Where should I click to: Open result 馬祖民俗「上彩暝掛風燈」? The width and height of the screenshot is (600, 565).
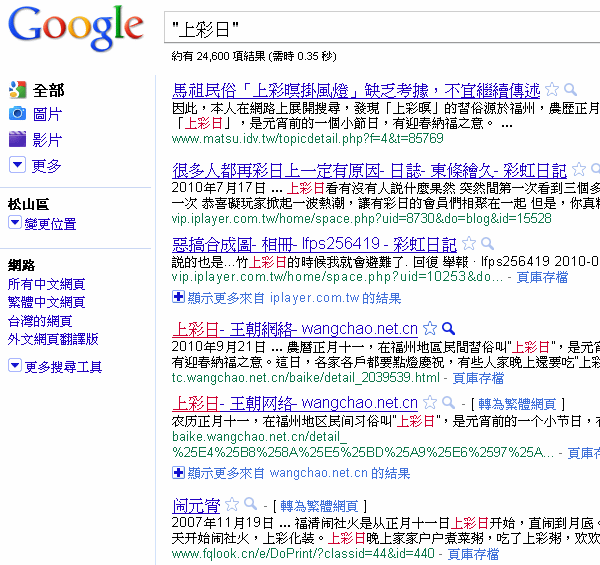(356, 91)
